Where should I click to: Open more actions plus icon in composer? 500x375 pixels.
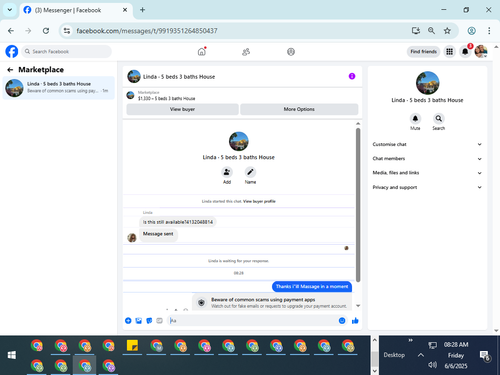click(x=128, y=321)
